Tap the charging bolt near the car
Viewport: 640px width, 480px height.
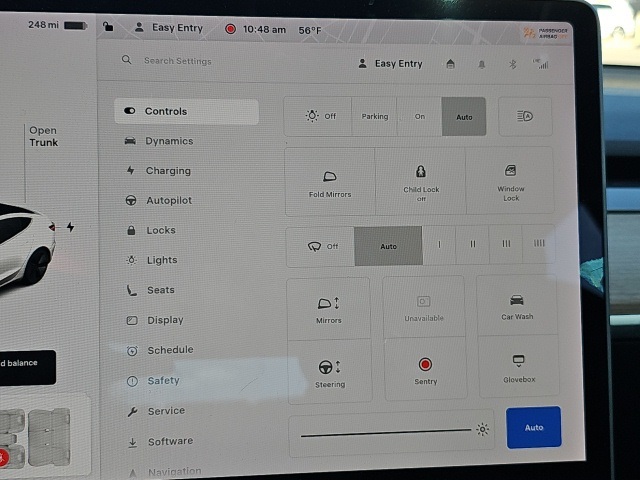pos(71,227)
